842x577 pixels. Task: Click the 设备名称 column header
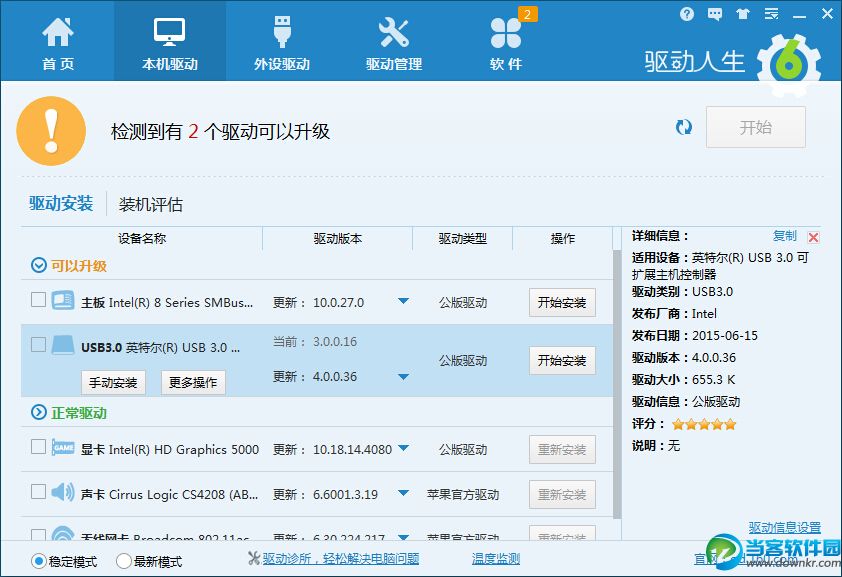(x=142, y=238)
